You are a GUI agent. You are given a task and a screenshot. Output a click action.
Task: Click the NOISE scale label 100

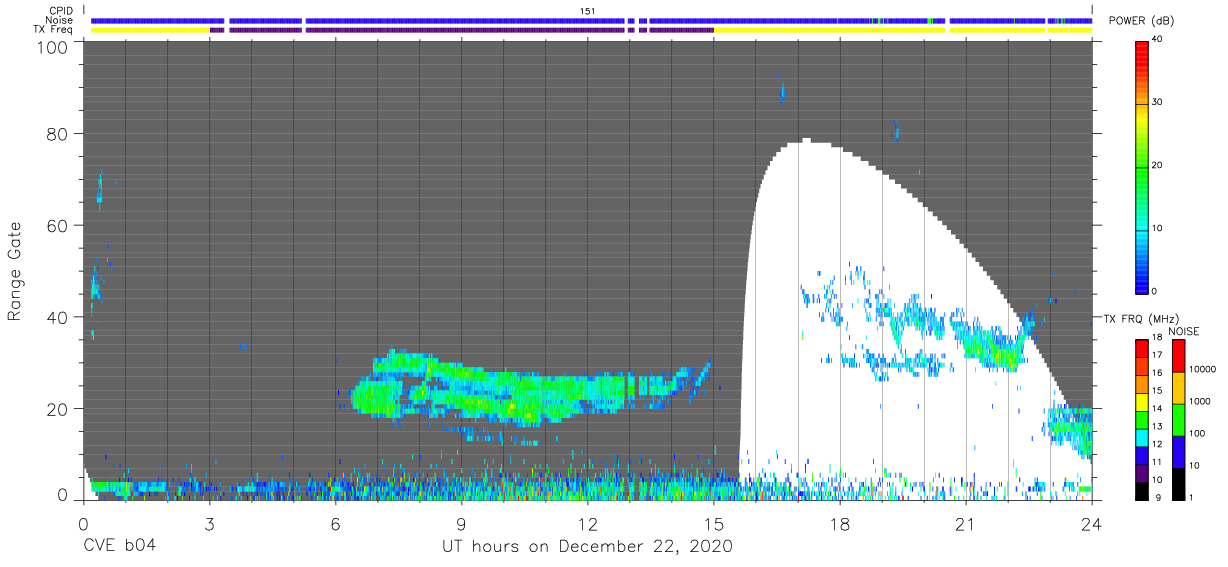(x=1196, y=434)
